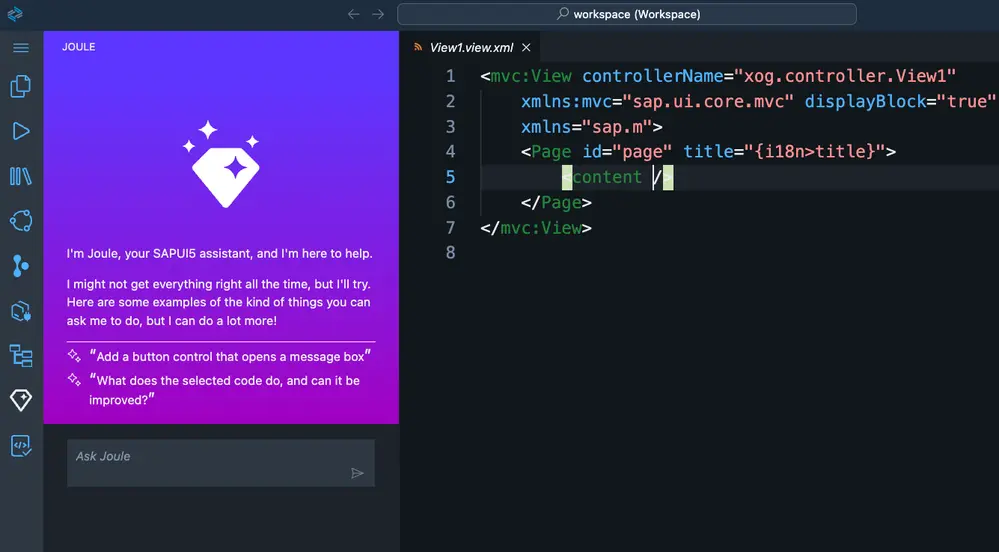The width and height of the screenshot is (999, 552).
Task: Open the Run and Debug icon
Action: pyautogui.click(x=21, y=131)
